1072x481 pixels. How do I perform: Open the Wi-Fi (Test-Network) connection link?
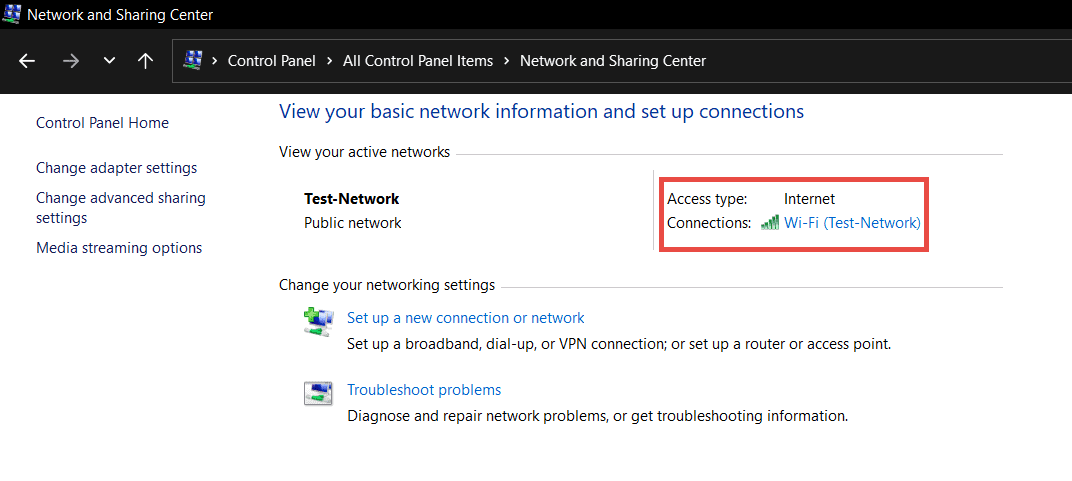point(852,223)
